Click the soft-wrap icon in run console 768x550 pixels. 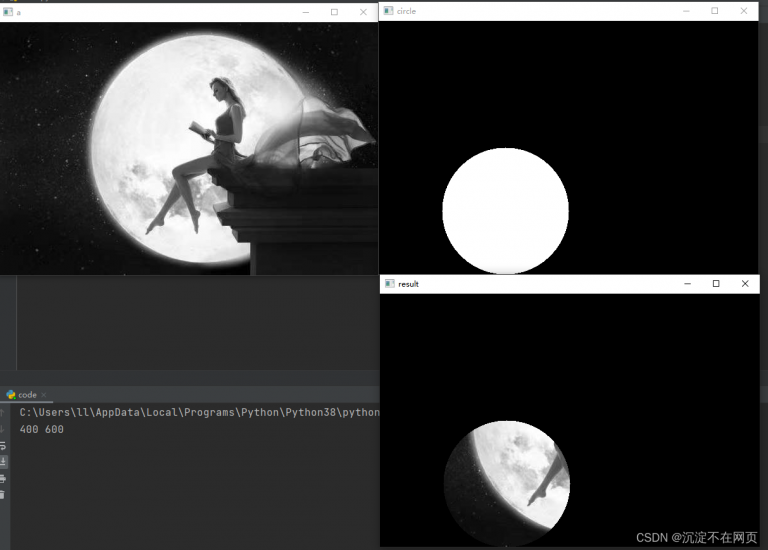[x=3, y=445]
